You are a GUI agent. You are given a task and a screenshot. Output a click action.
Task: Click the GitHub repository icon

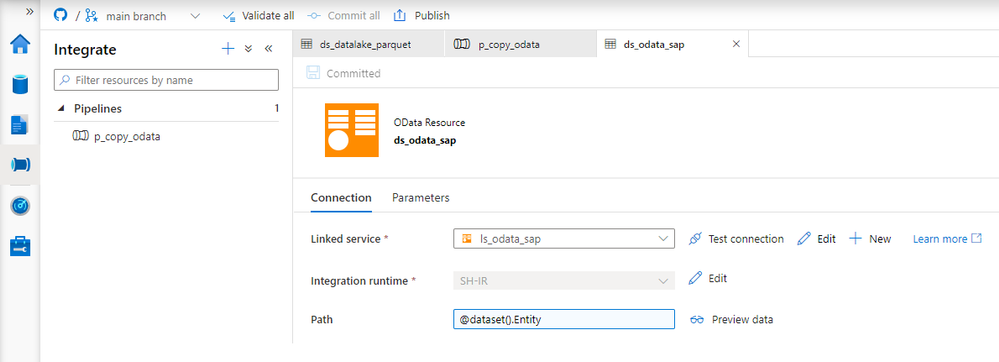[x=61, y=15]
